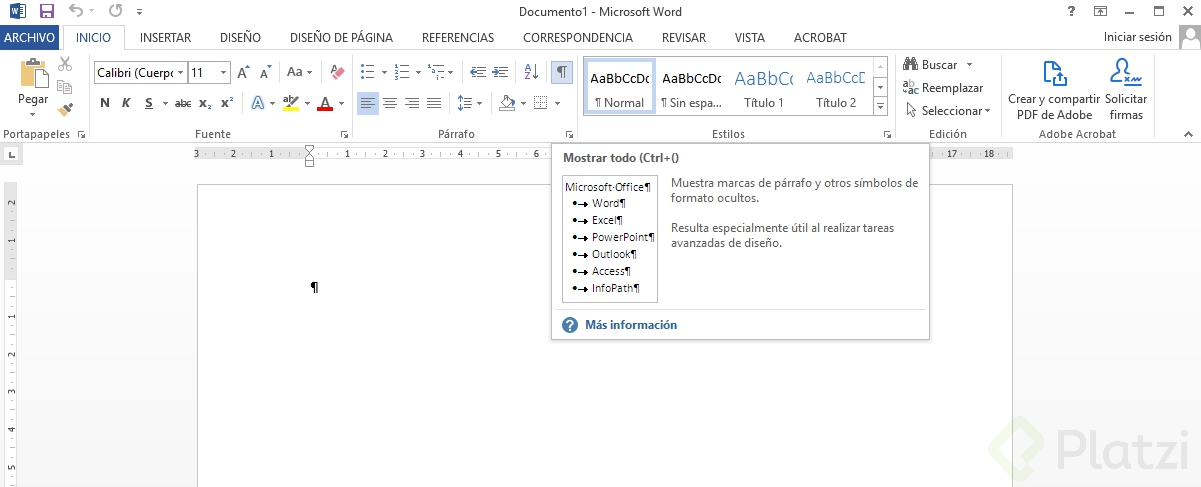This screenshot has height=487, width=1201.
Task: Click the Copy icon in Portapapeles
Action: point(65,87)
